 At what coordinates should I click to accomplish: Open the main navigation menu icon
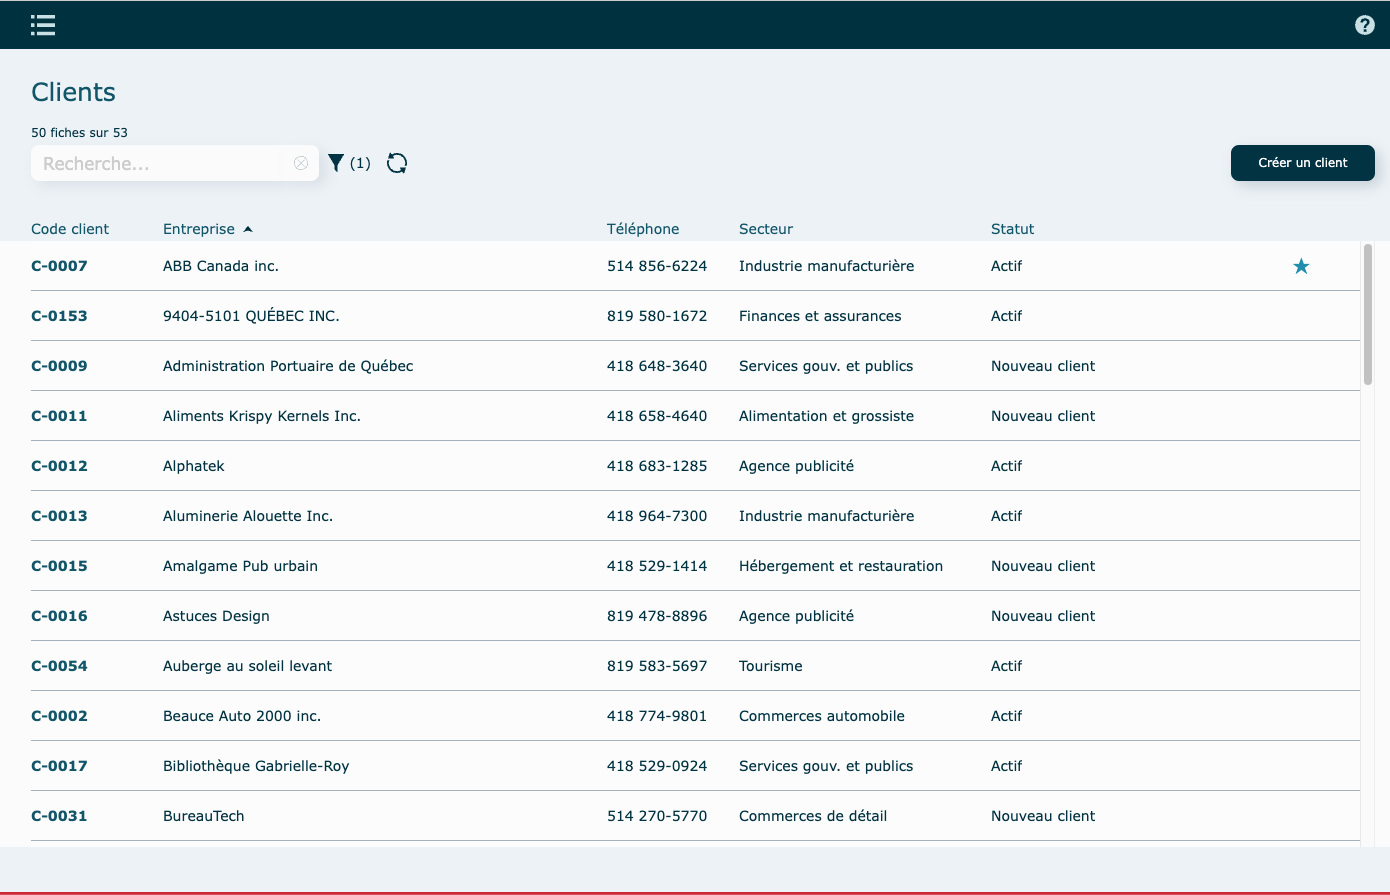pyautogui.click(x=43, y=25)
